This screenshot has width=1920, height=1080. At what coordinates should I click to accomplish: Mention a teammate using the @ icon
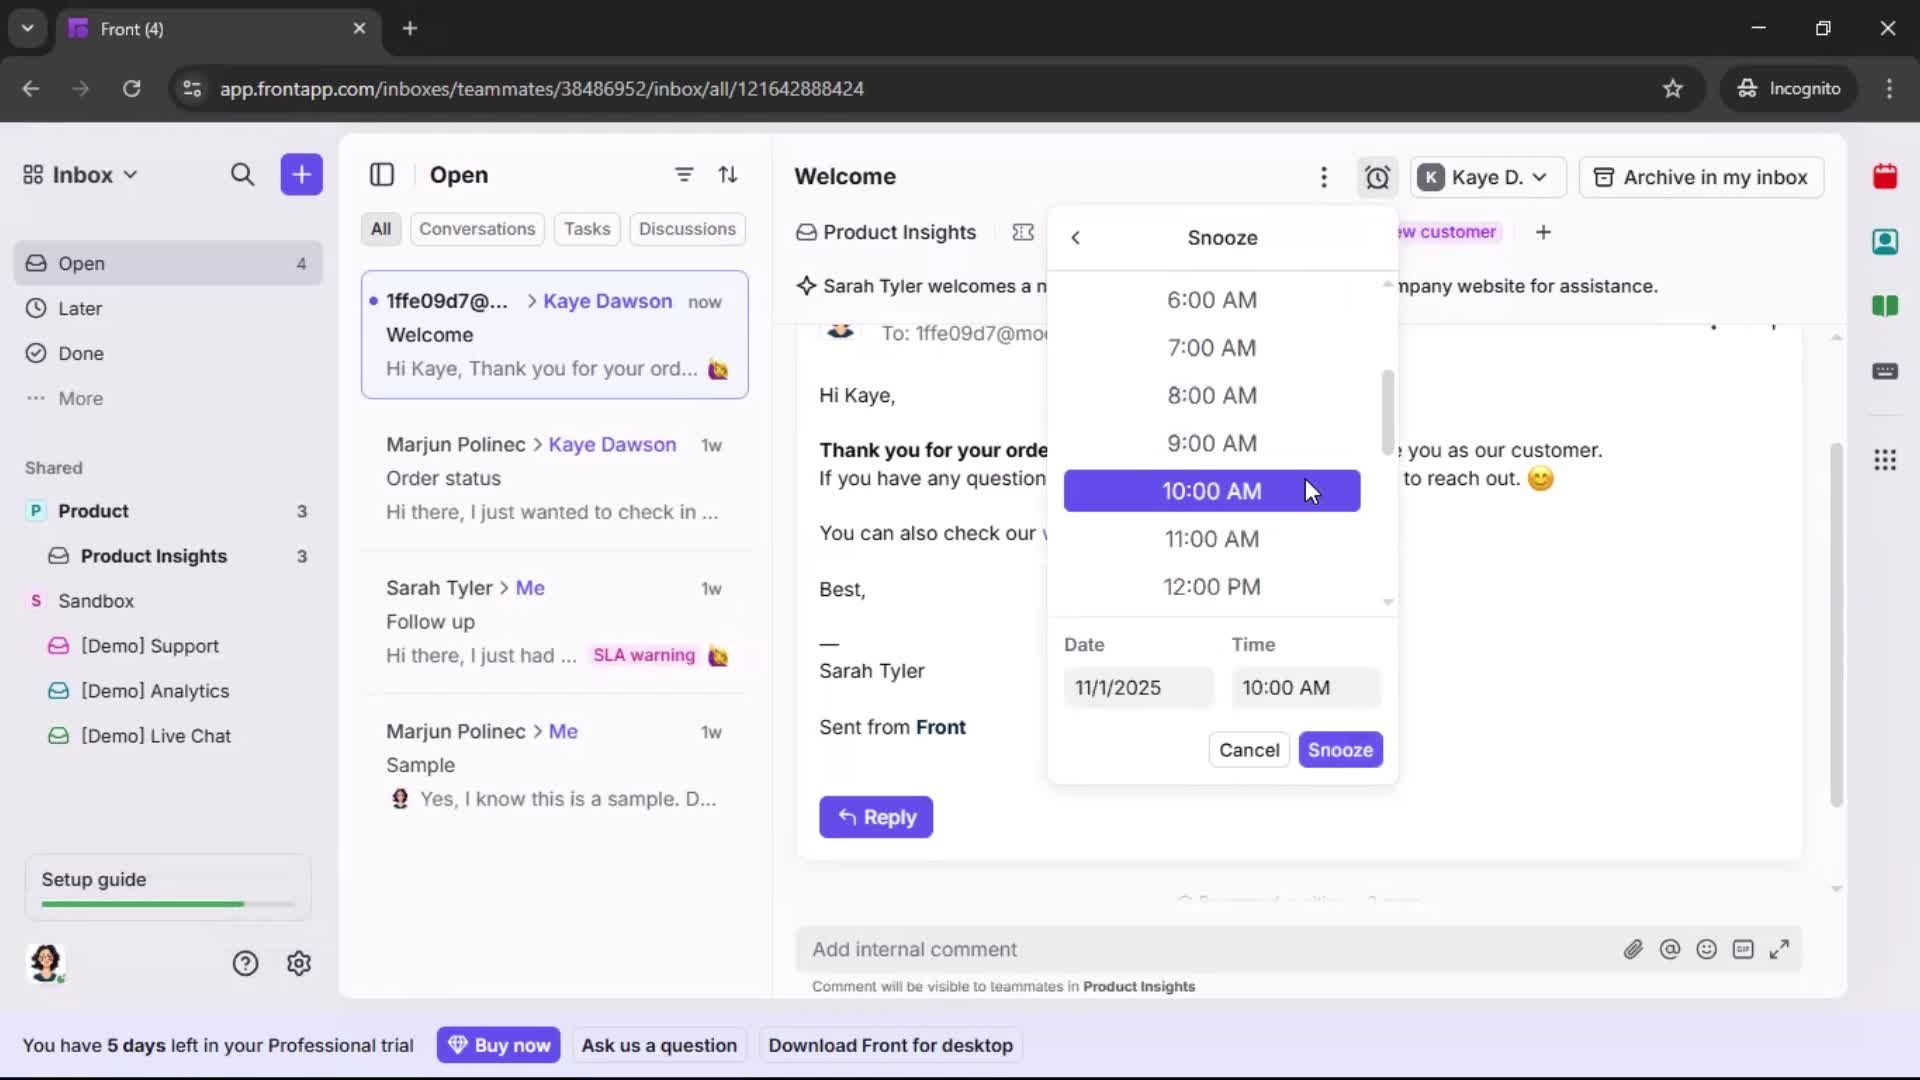(x=1670, y=949)
